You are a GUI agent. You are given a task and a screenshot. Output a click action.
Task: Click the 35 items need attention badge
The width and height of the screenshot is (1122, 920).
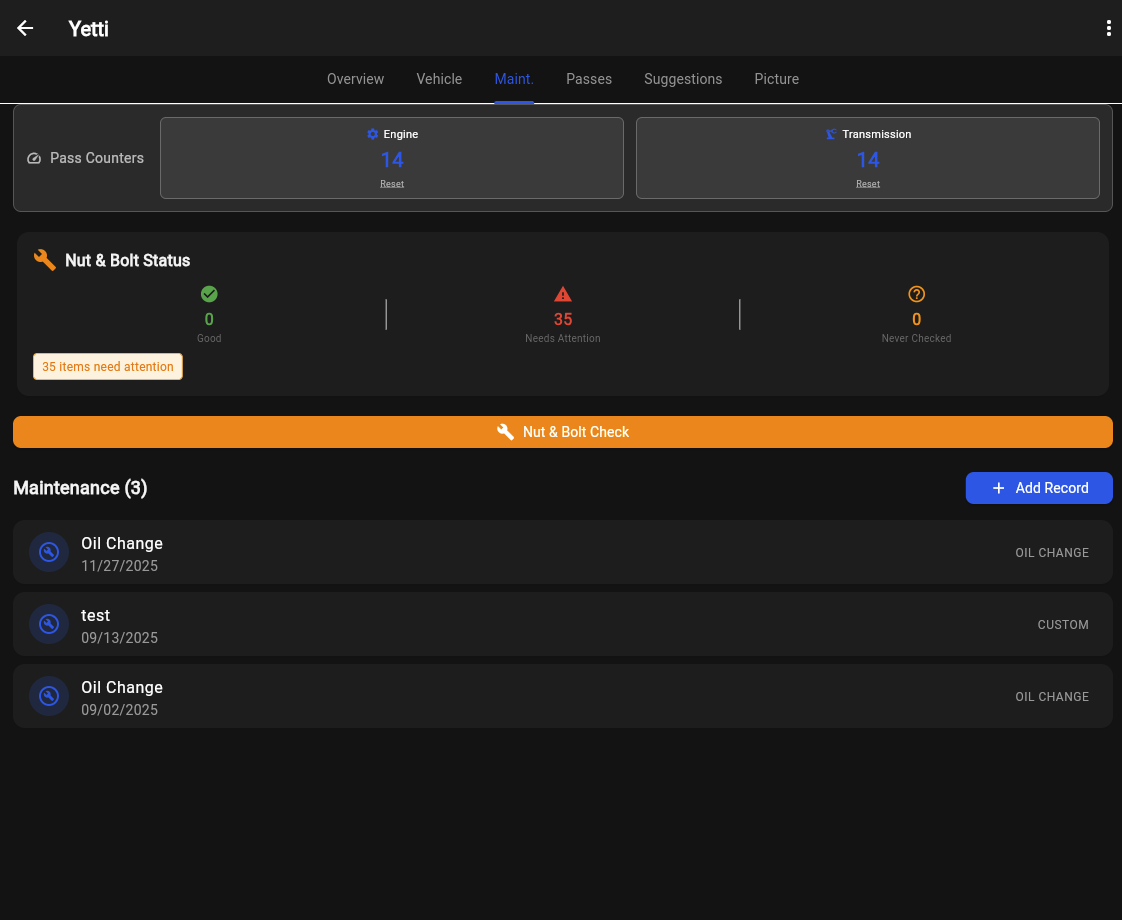click(108, 367)
